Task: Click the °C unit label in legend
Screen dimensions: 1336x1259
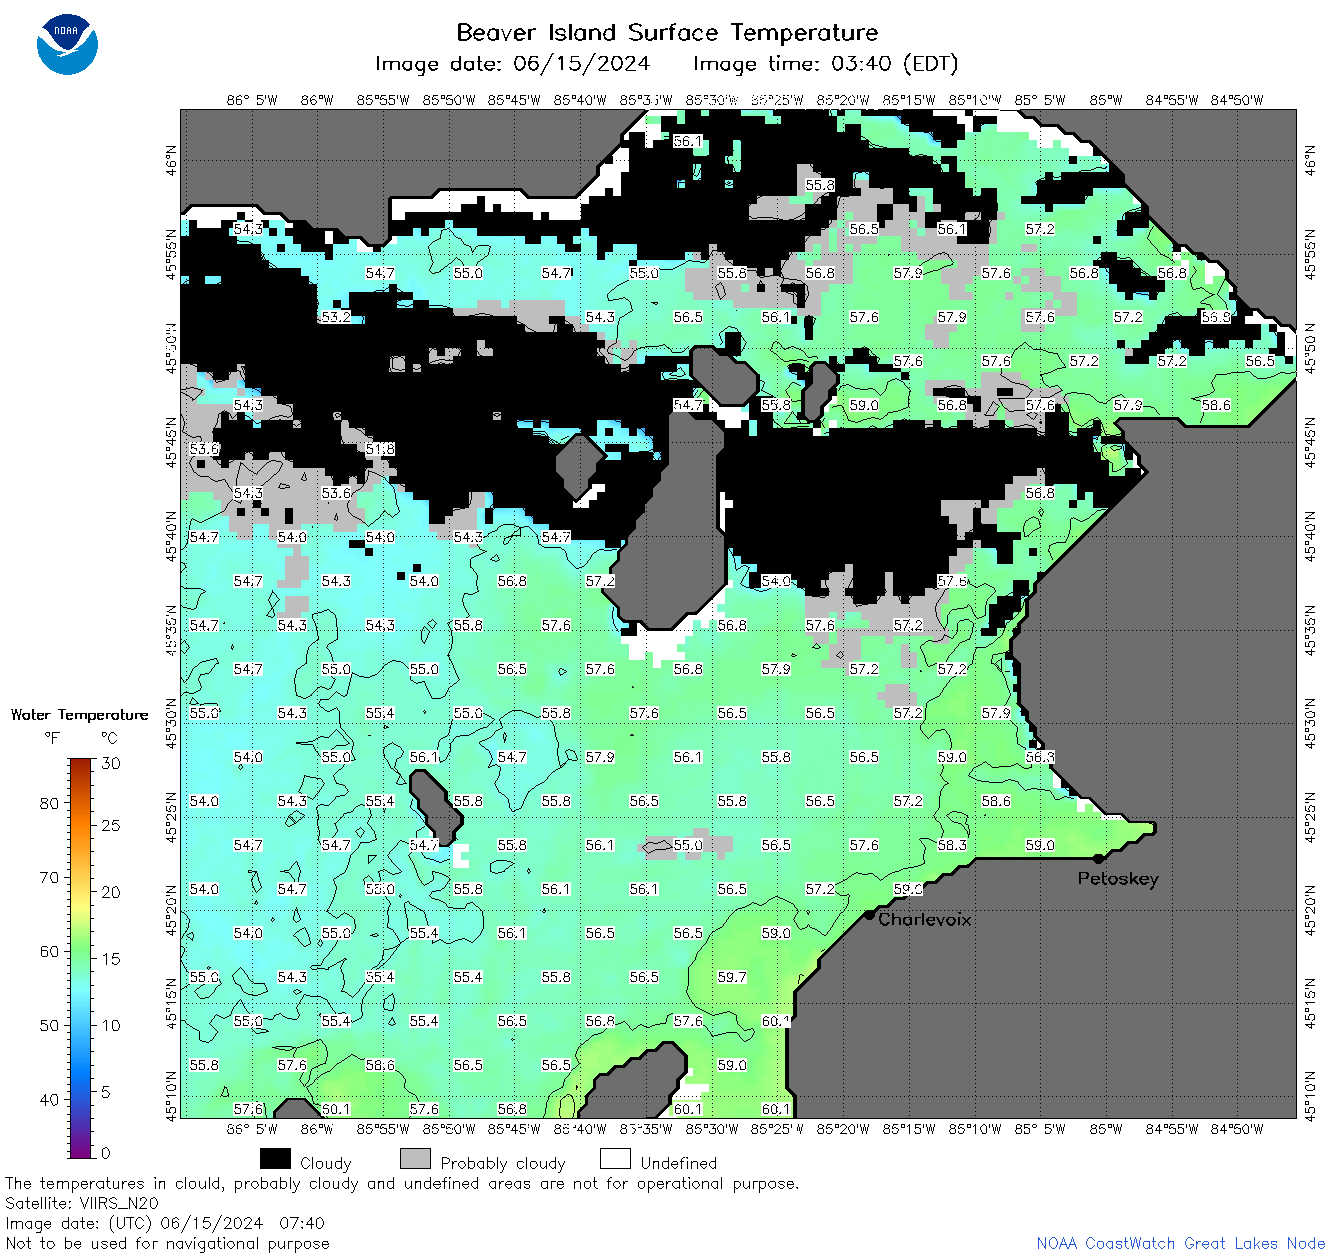Action: (x=109, y=738)
